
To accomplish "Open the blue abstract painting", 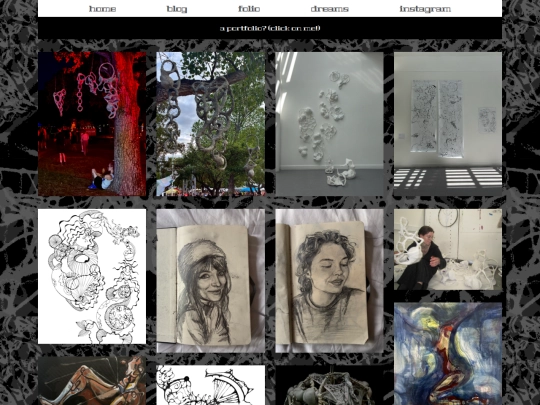I will [448, 354].
